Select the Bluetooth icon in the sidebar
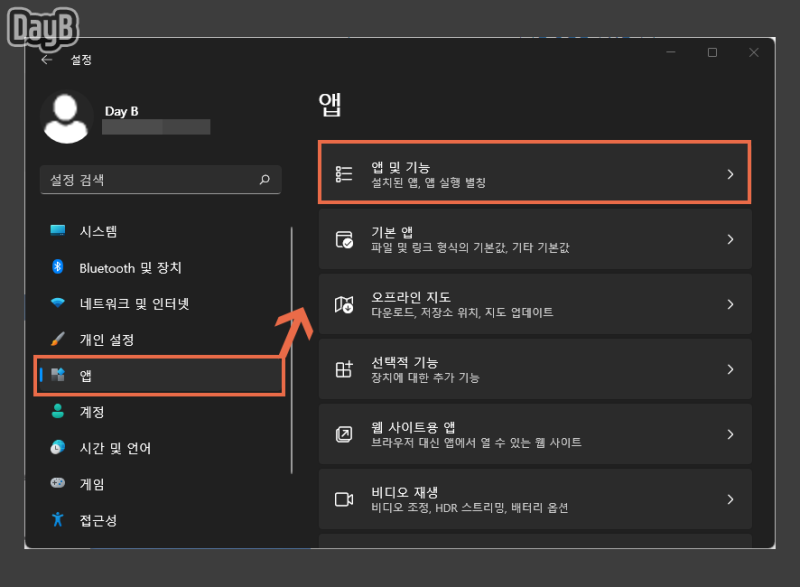800x587 pixels. (x=58, y=267)
